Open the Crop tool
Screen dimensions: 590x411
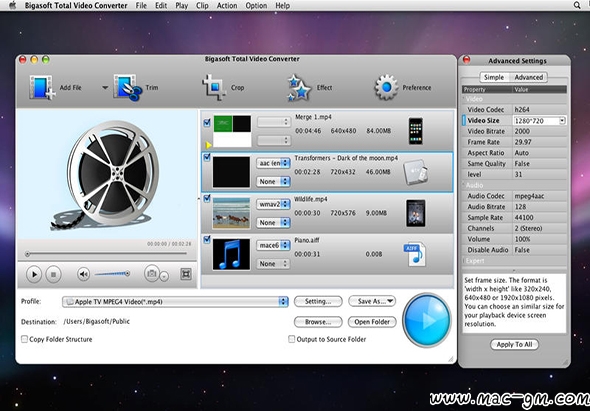[x=214, y=87]
